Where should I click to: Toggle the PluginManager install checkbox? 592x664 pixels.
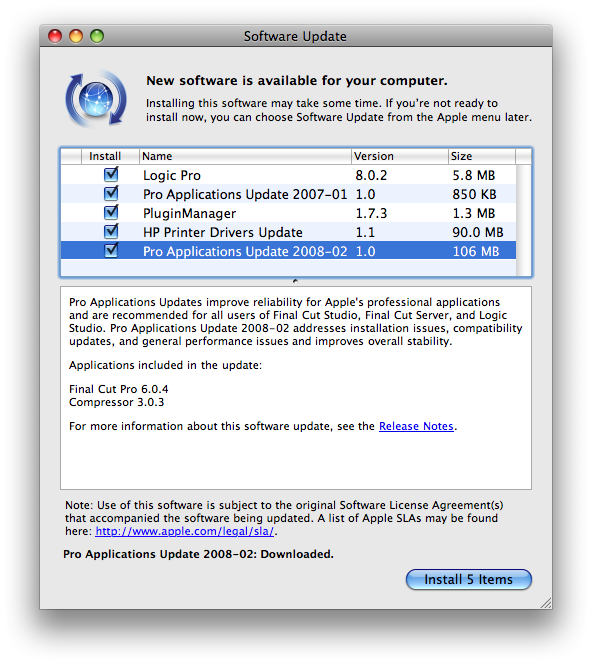(111, 212)
